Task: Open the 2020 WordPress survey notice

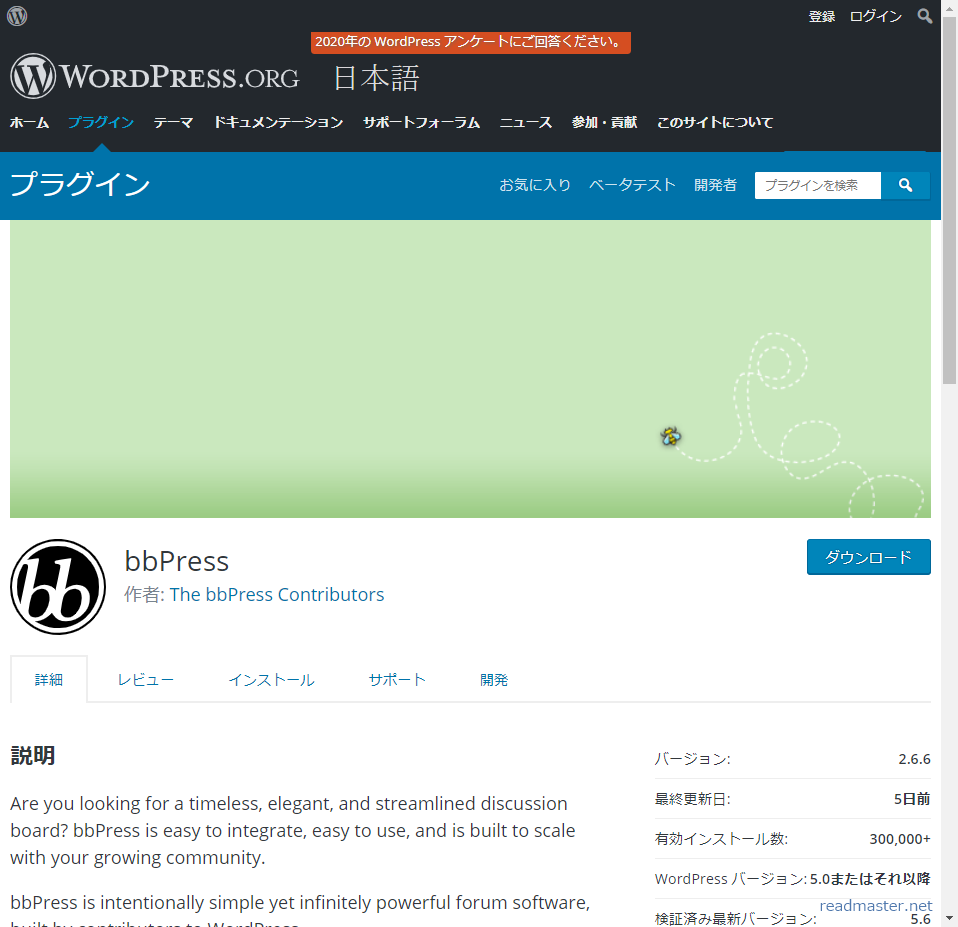Action: pyautogui.click(x=470, y=42)
